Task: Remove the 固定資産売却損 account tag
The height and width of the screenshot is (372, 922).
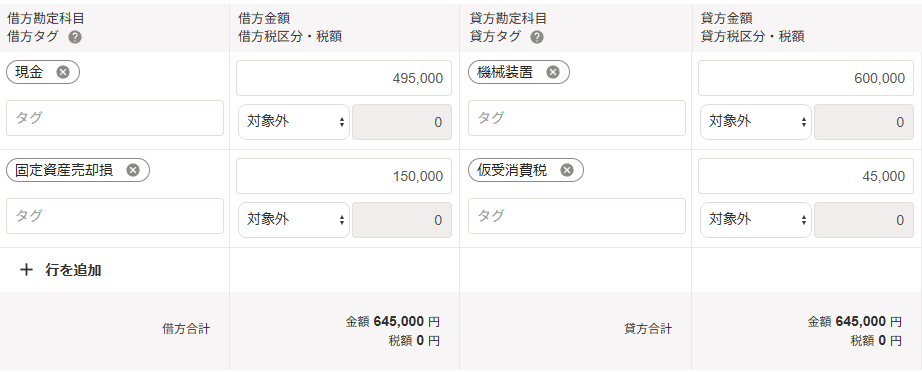Action: pyautogui.click(x=133, y=170)
